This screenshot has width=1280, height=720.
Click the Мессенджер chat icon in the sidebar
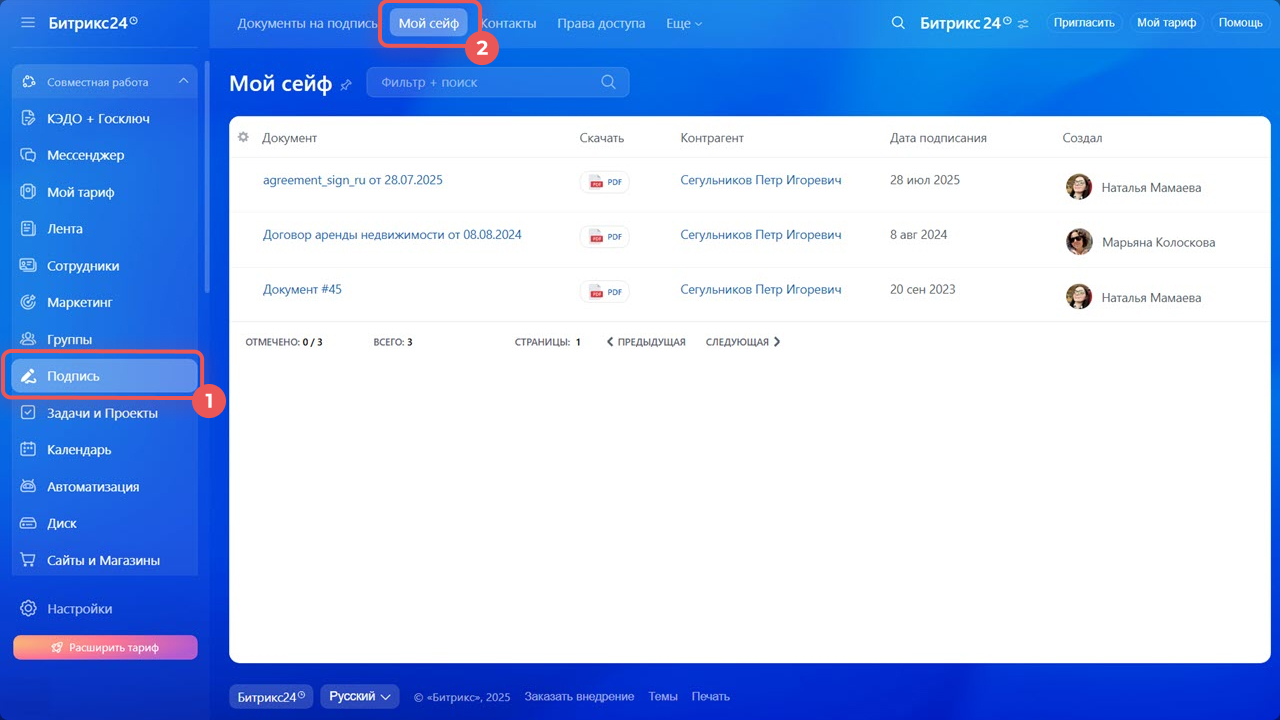(28, 155)
